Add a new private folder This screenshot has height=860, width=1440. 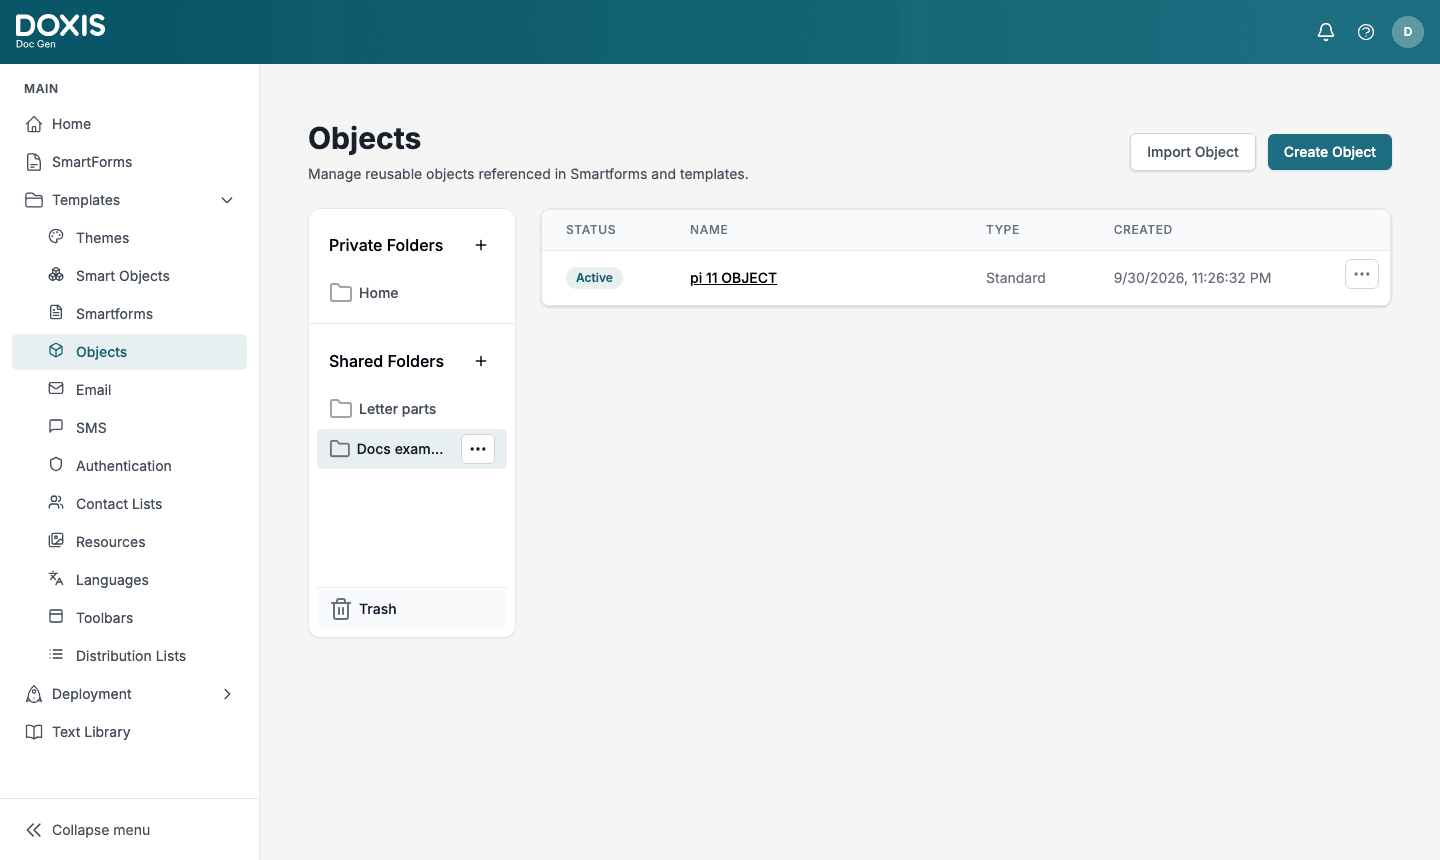(x=481, y=245)
